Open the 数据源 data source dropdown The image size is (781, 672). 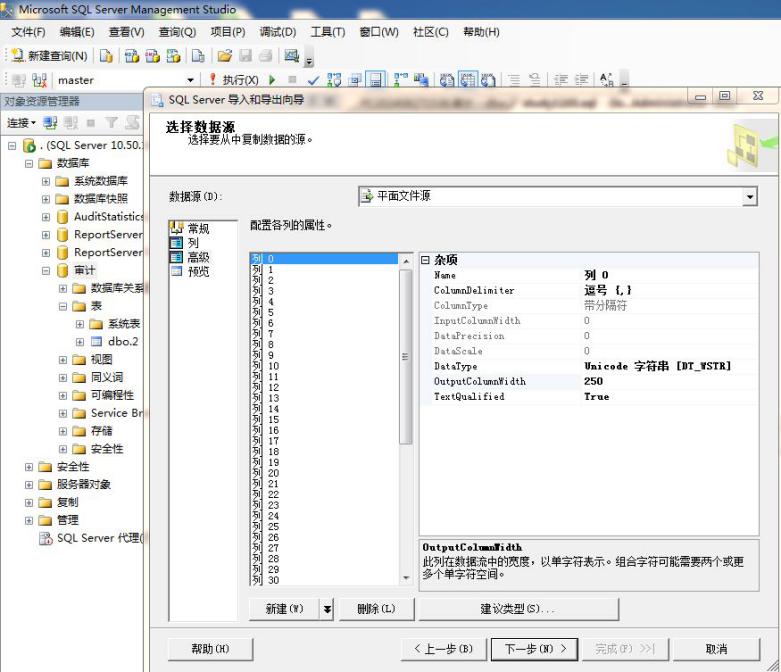pos(750,197)
